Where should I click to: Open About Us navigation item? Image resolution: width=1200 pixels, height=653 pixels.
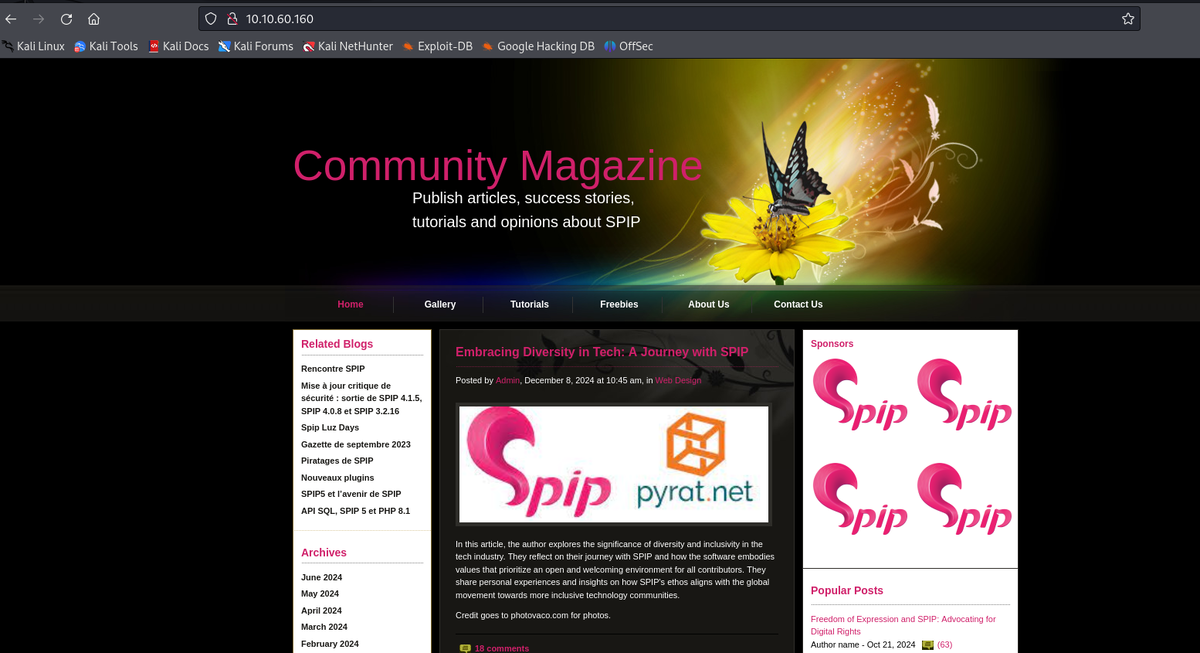tap(709, 304)
